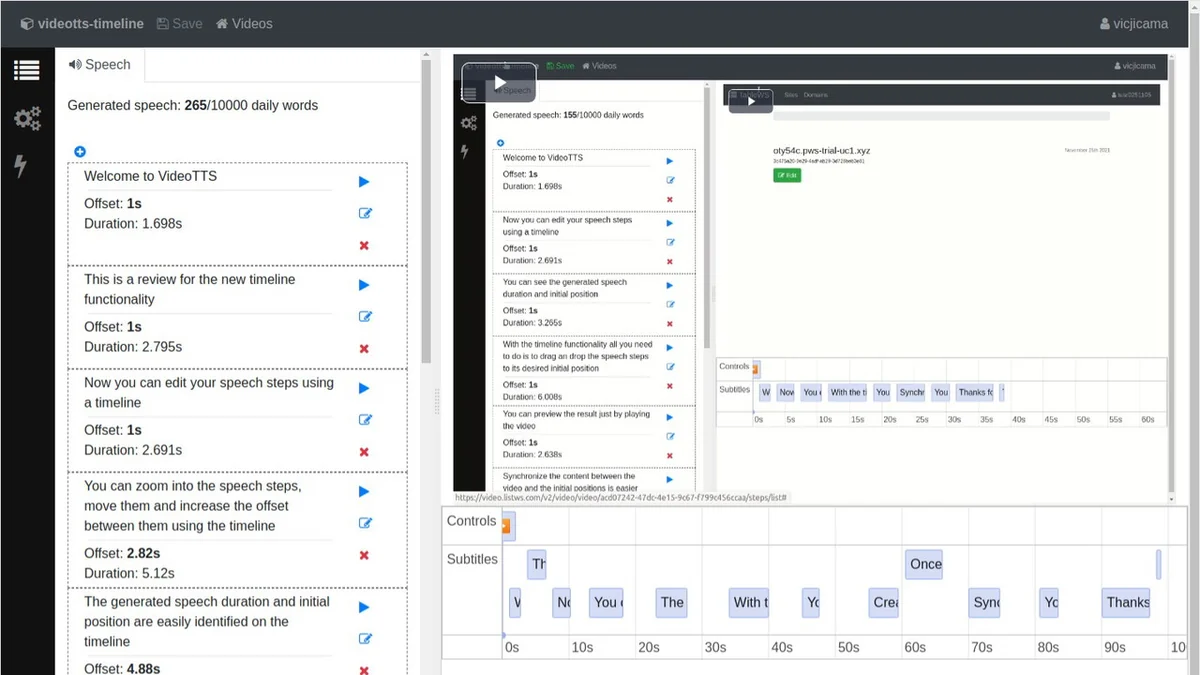Screen dimensions: 1200x675
Task: Open the list view sidebar icon
Action: pos(27,71)
